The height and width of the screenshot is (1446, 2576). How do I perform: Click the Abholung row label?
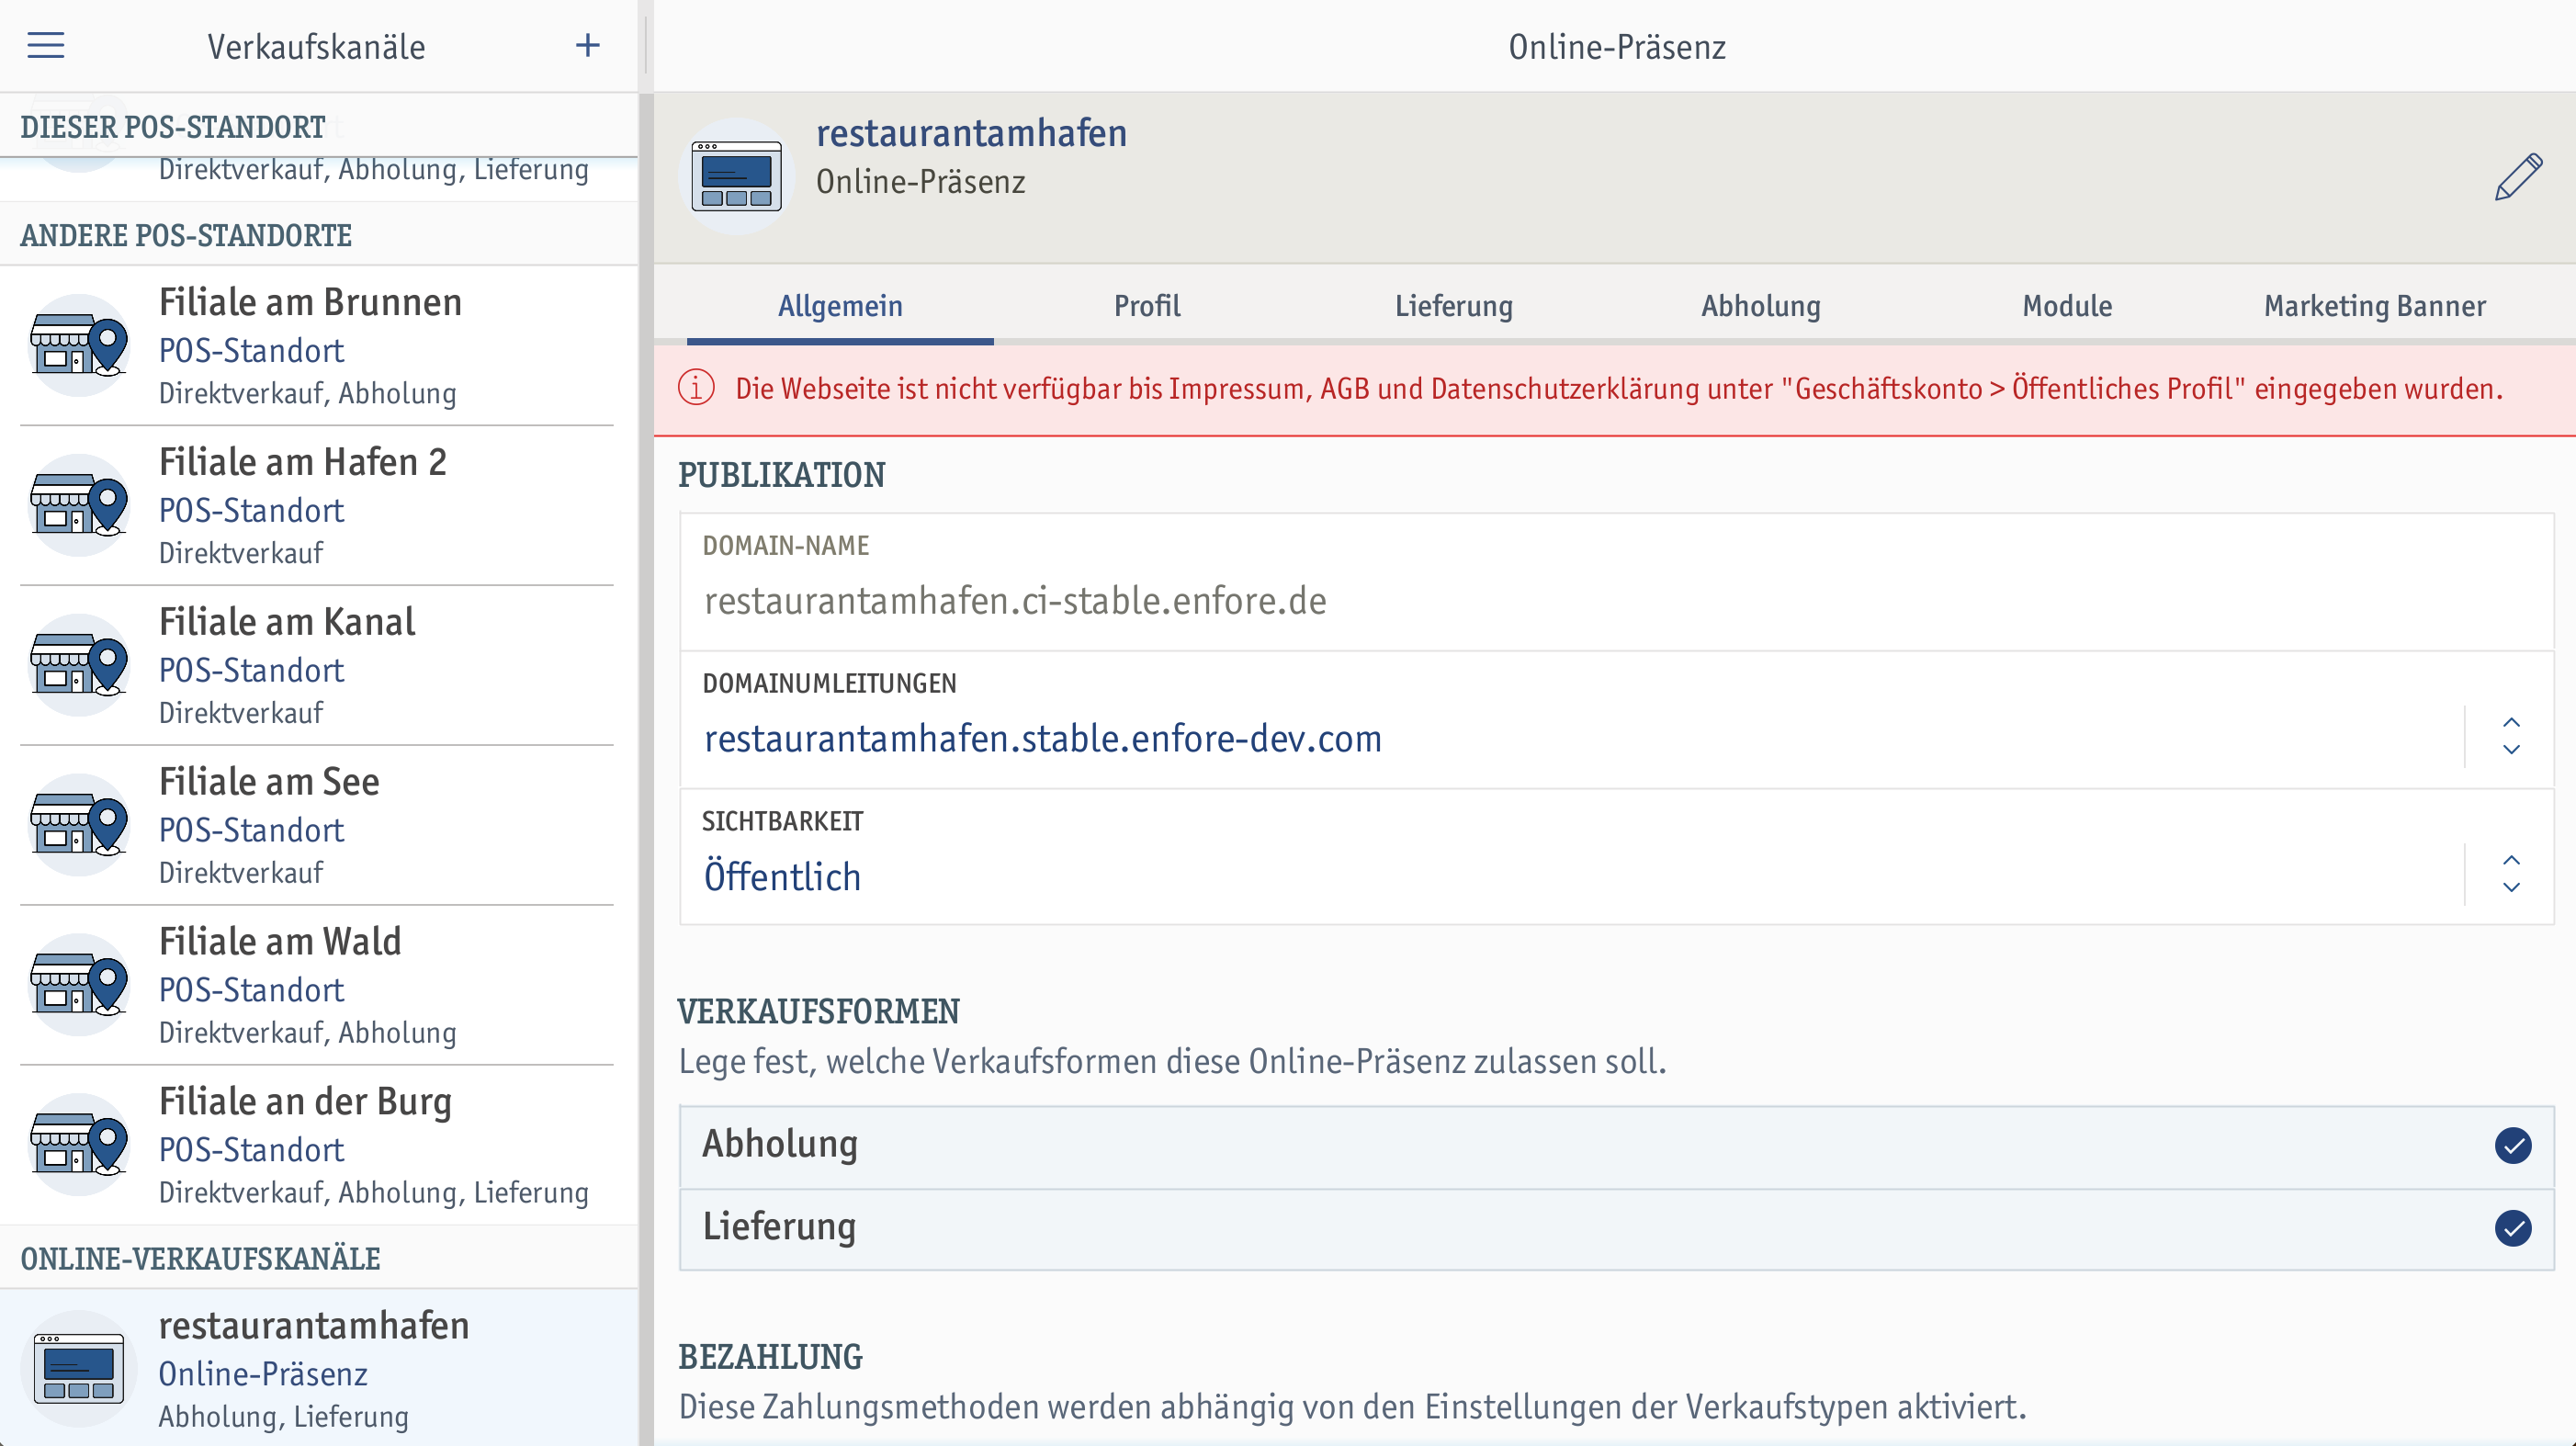780,1144
